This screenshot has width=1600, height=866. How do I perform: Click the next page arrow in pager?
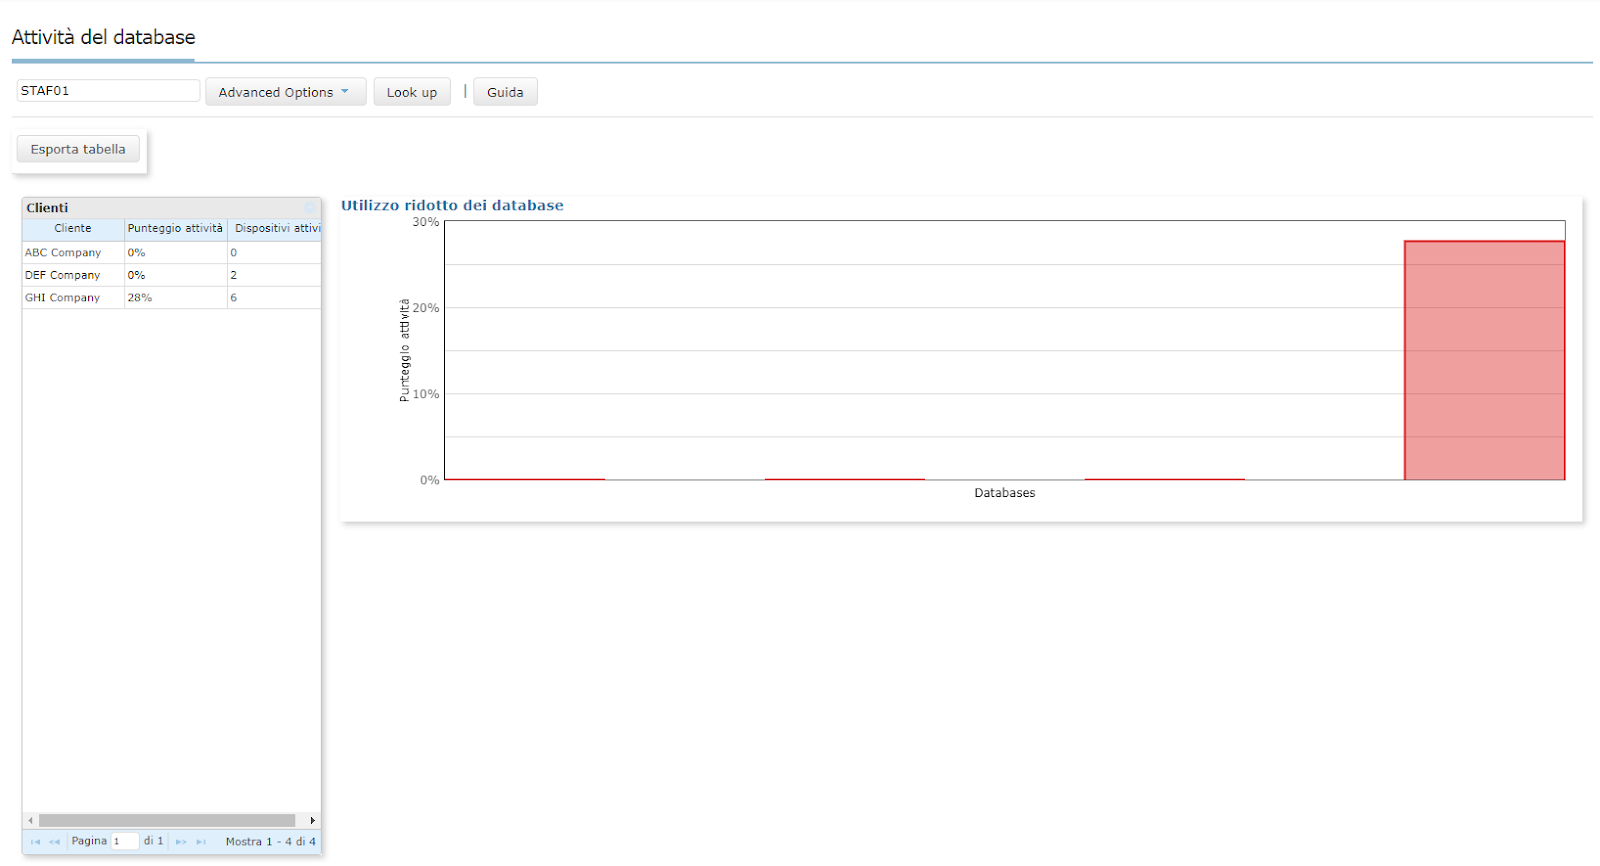[181, 842]
